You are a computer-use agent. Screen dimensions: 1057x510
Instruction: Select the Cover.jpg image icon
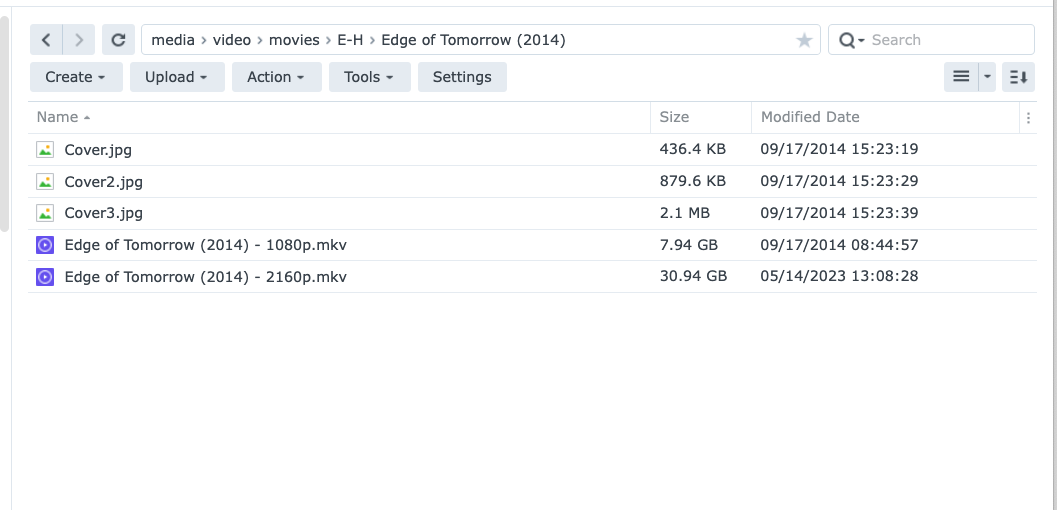coord(45,150)
